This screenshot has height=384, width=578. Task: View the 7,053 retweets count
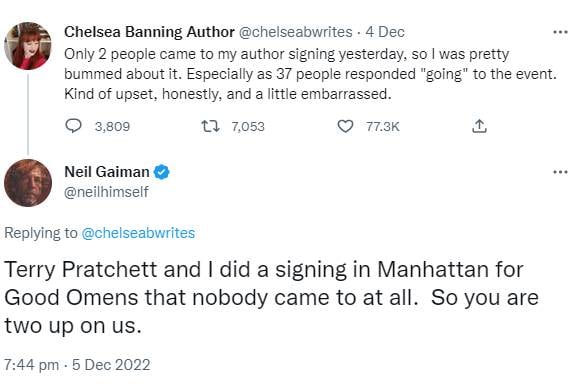tap(248, 127)
